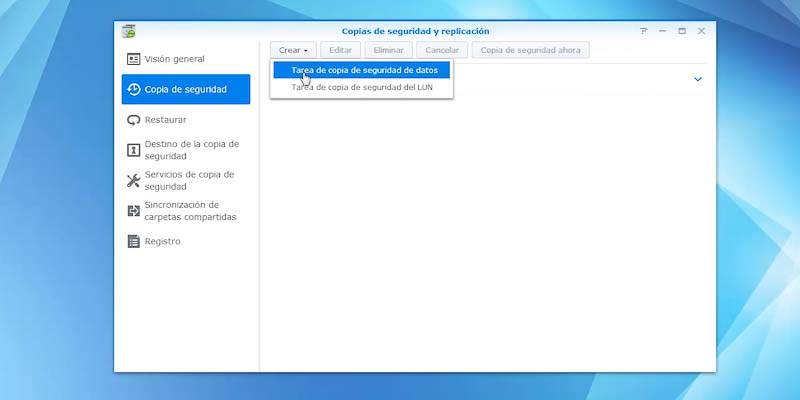Choose Tarea de copia de seguridad del LUN
The height and width of the screenshot is (400, 800).
tap(362, 87)
